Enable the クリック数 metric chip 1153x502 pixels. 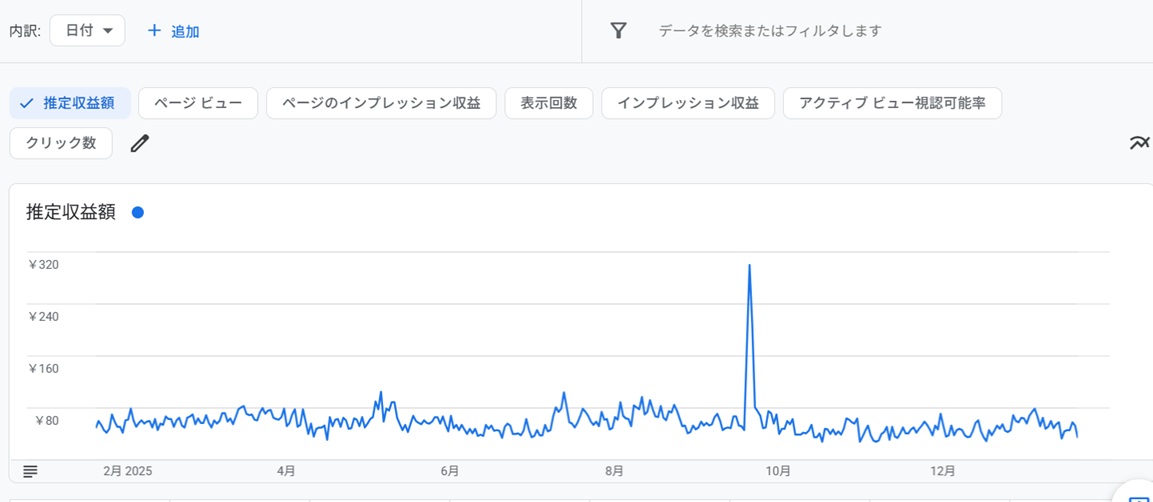click(61, 143)
